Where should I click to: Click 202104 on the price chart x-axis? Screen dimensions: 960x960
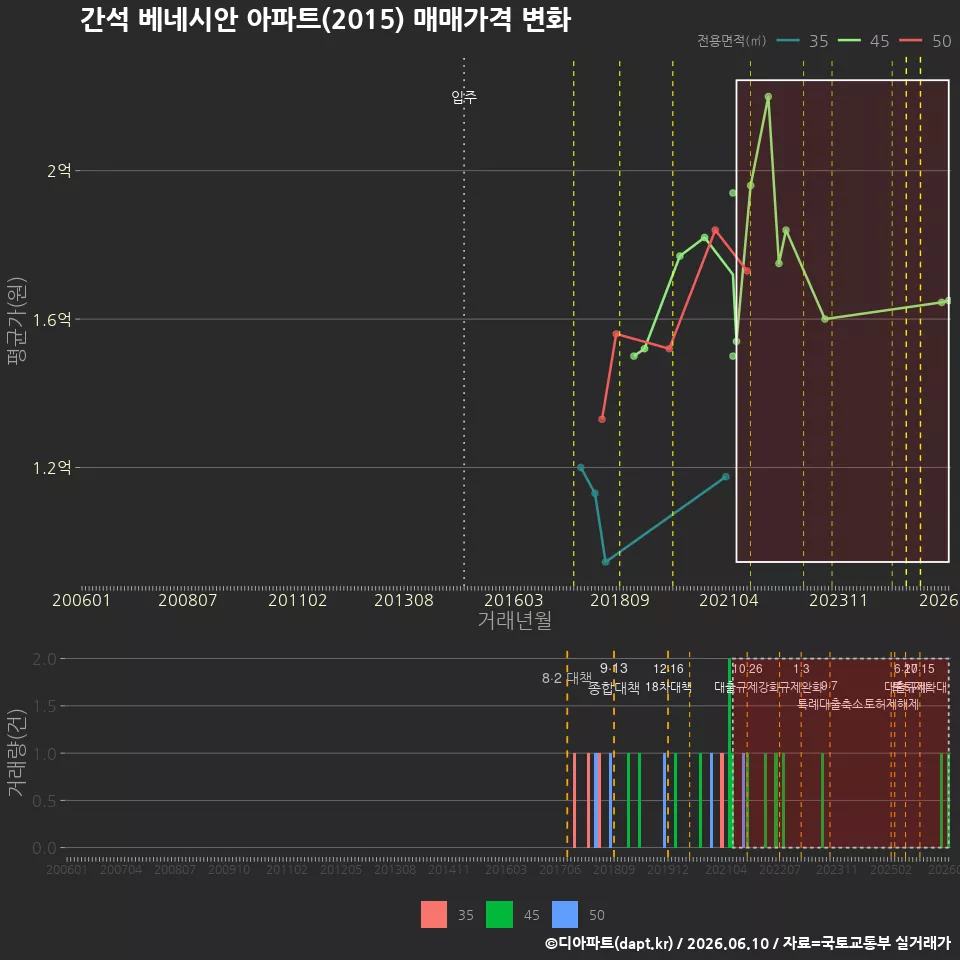[x=729, y=600]
